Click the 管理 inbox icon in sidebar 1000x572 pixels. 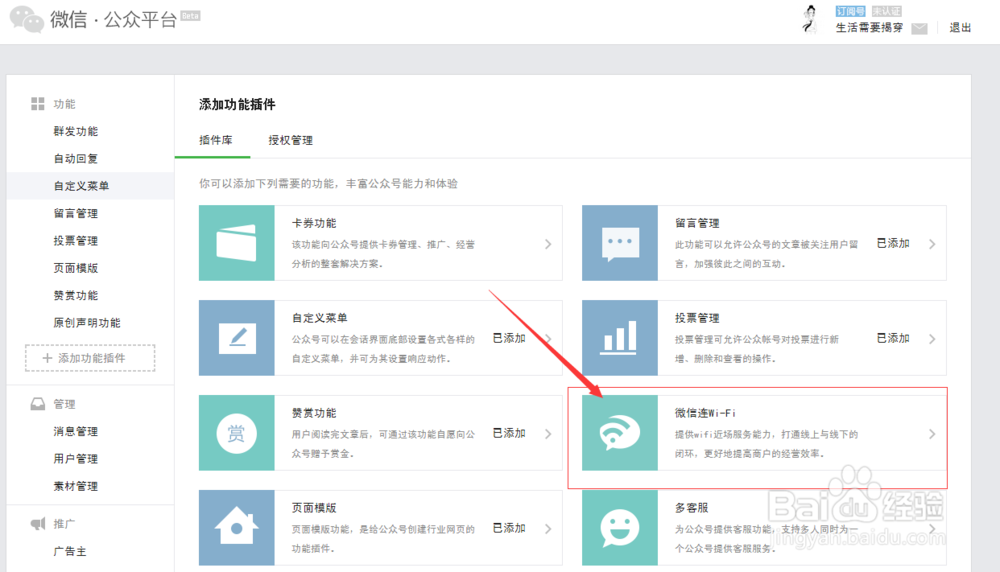[x=38, y=404]
